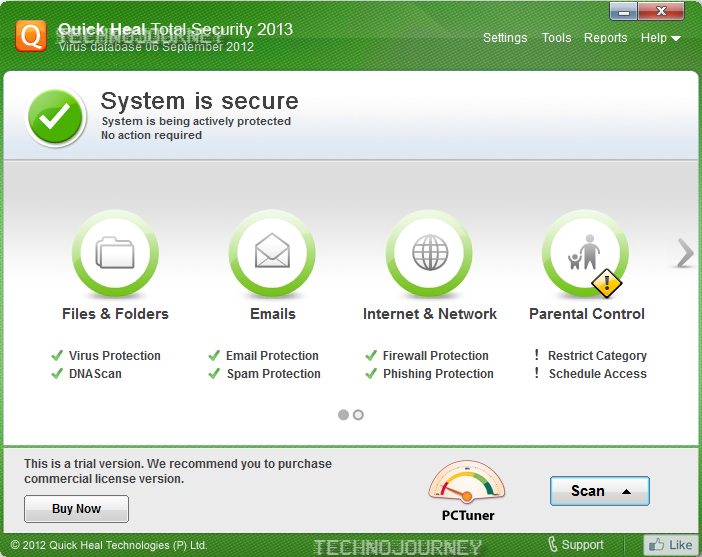The image size is (702, 557).
Task: Go to next page with right chevron arrow
Action: click(685, 253)
